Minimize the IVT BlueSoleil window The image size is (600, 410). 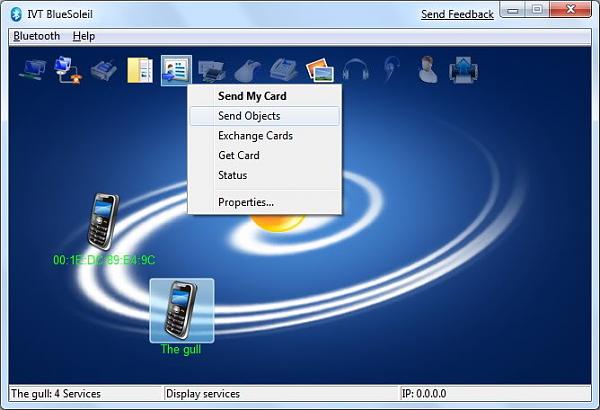[513, 10]
